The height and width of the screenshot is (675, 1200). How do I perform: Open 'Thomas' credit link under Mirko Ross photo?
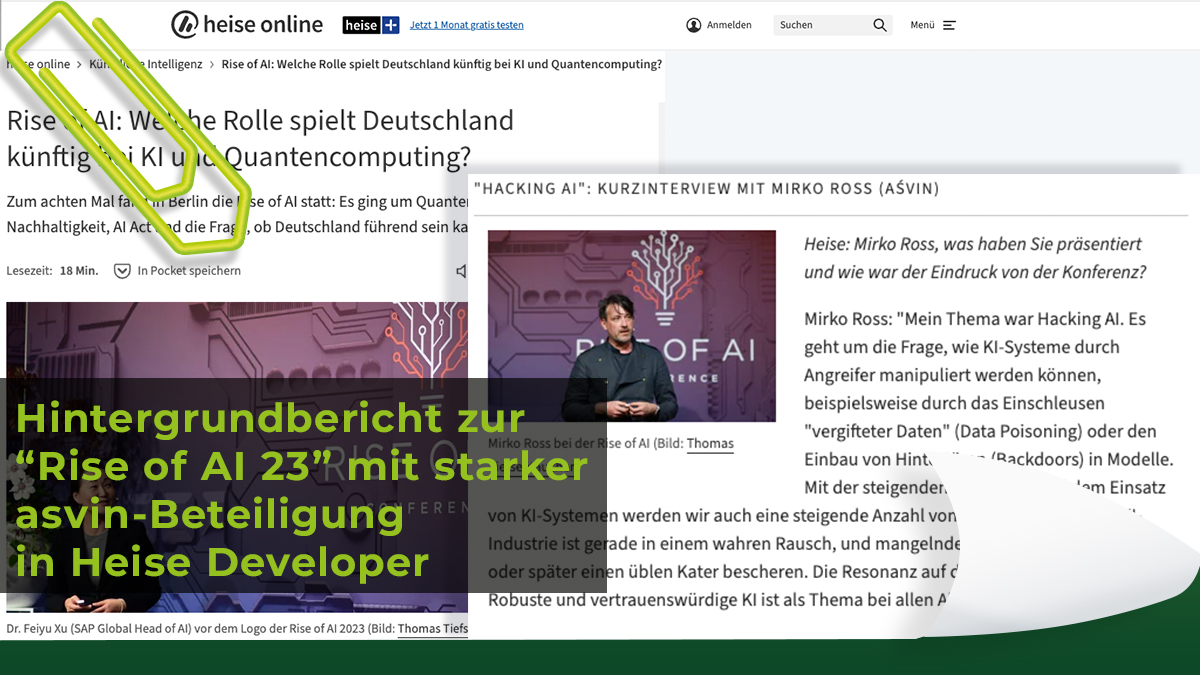click(710, 443)
